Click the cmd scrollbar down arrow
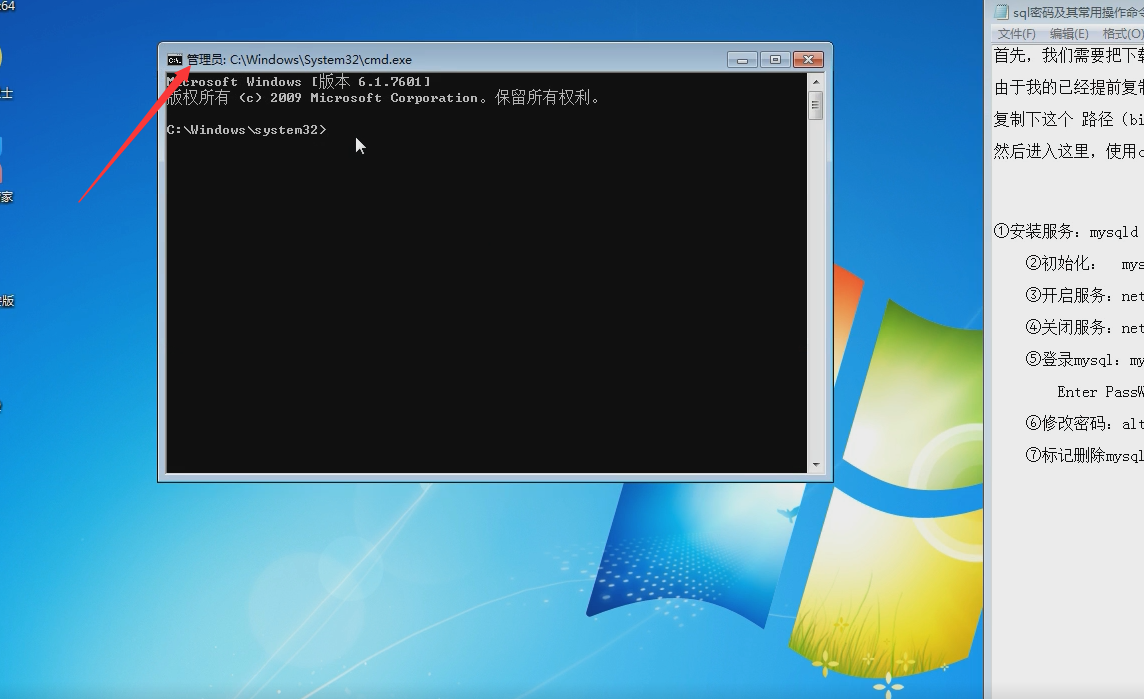This screenshot has width=1144, height=699. coord(816,465)
